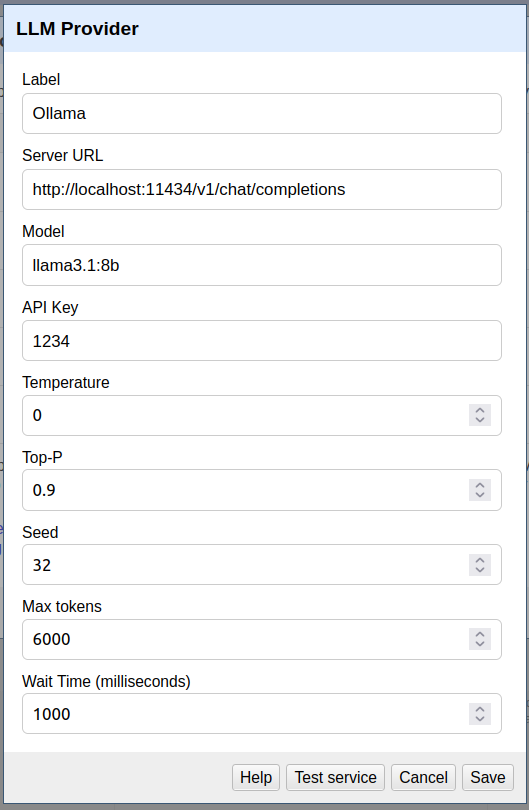Viewport: 529px width, 810px height.
Task: Increase the Temperature value with up arrow
Action: [479, 410]
